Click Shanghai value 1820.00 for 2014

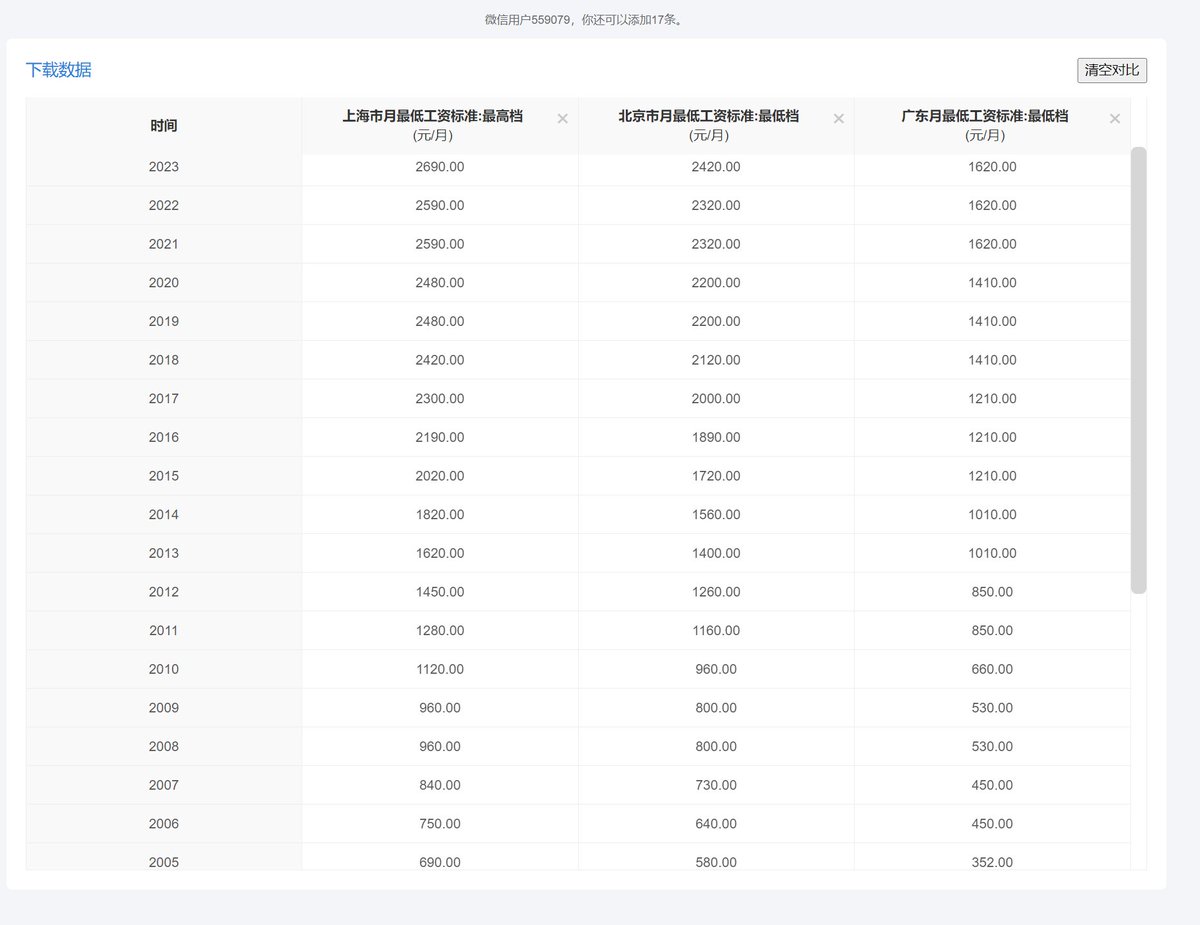pyautogui.click(x=440, y=515)
